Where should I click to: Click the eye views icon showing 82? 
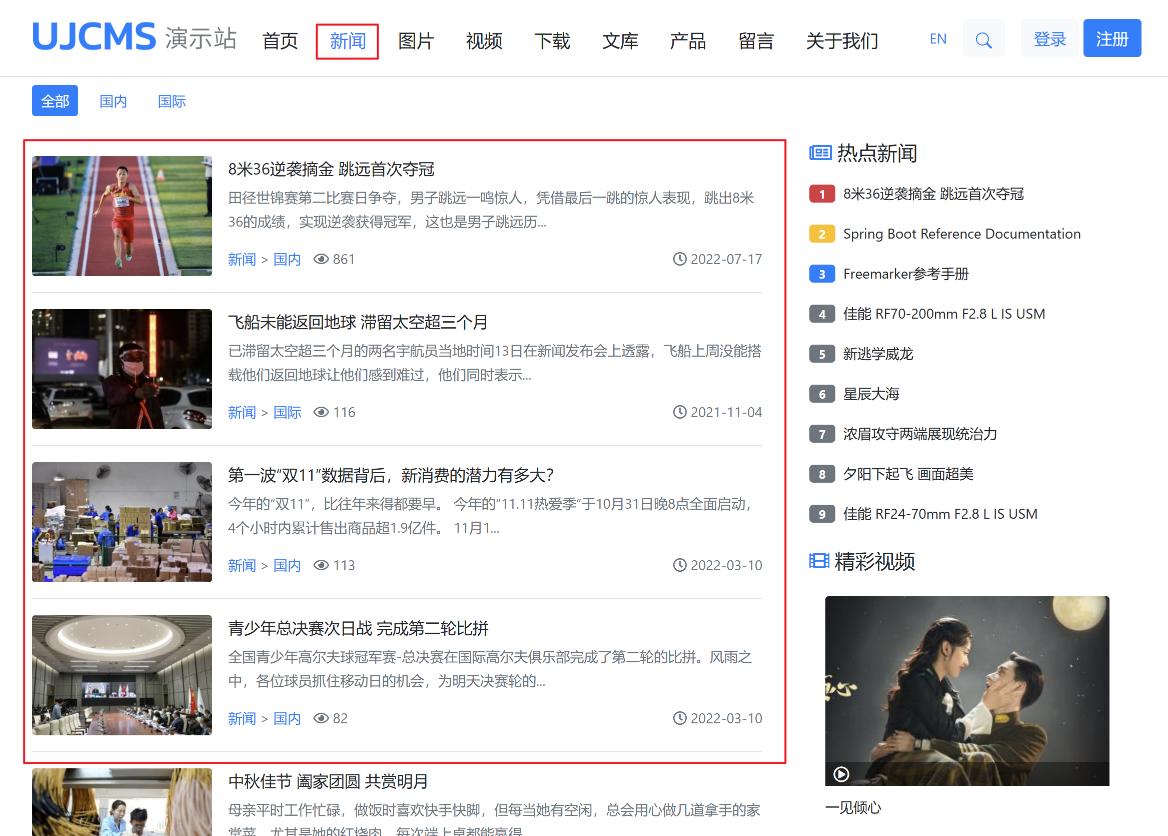[321, 718]
